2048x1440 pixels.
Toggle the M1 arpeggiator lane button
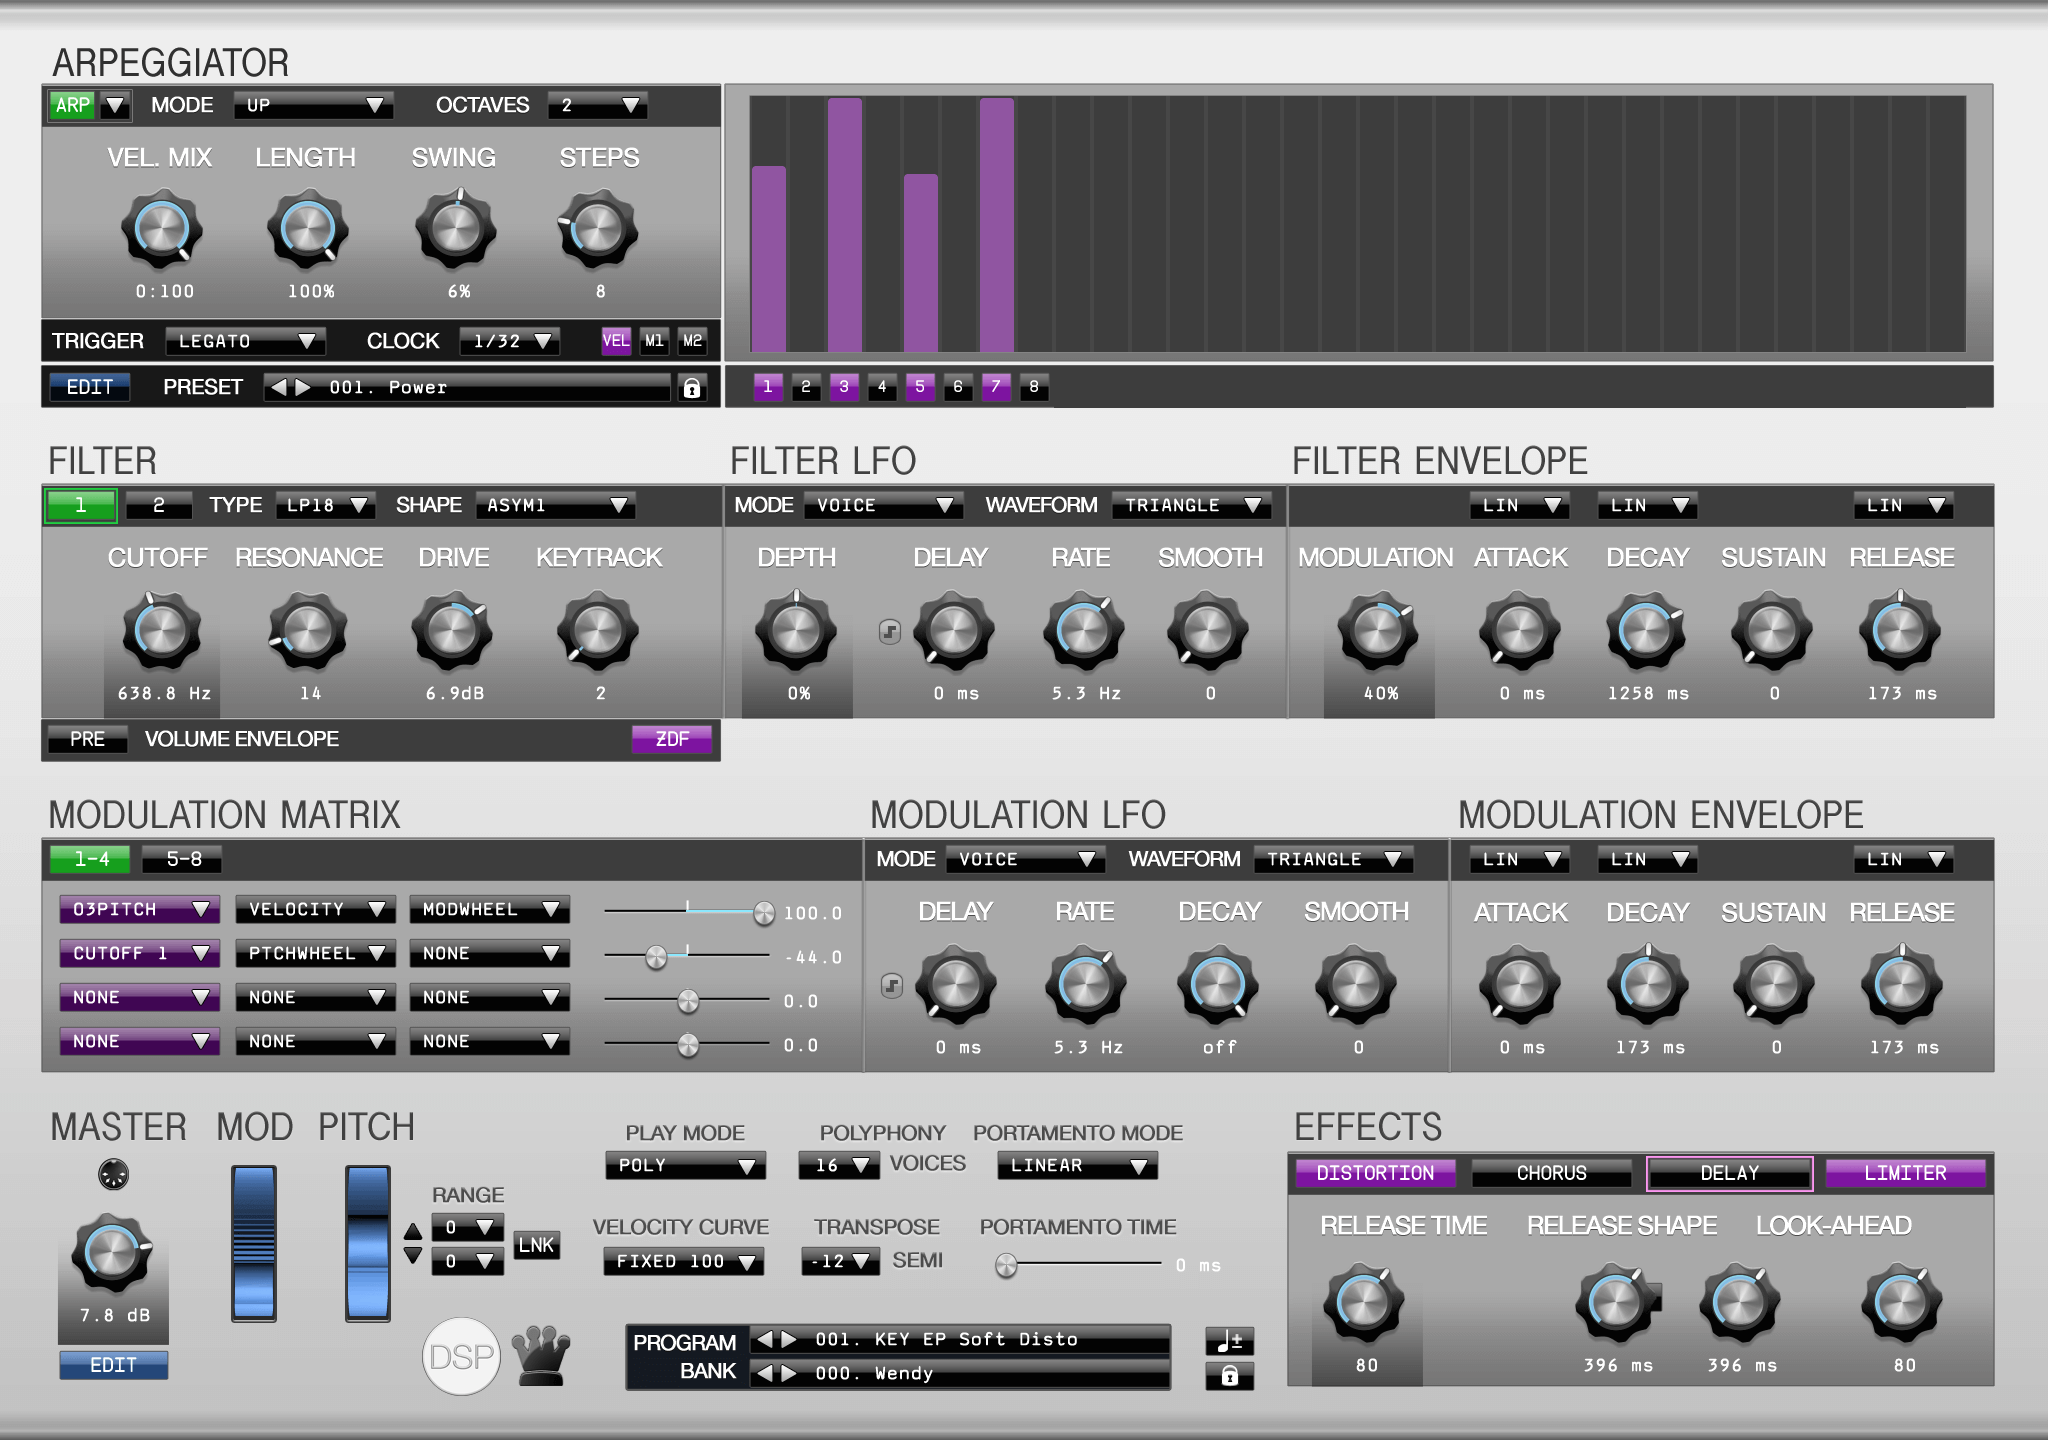click(x=654, y=341)
